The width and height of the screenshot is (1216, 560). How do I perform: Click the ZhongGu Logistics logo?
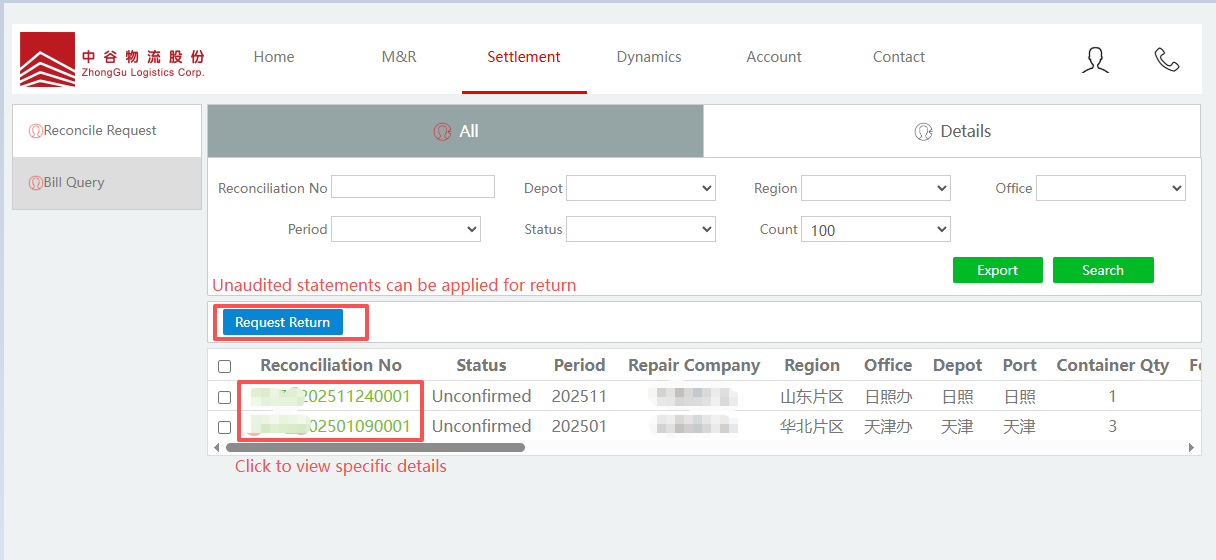(x=112, y=59)
